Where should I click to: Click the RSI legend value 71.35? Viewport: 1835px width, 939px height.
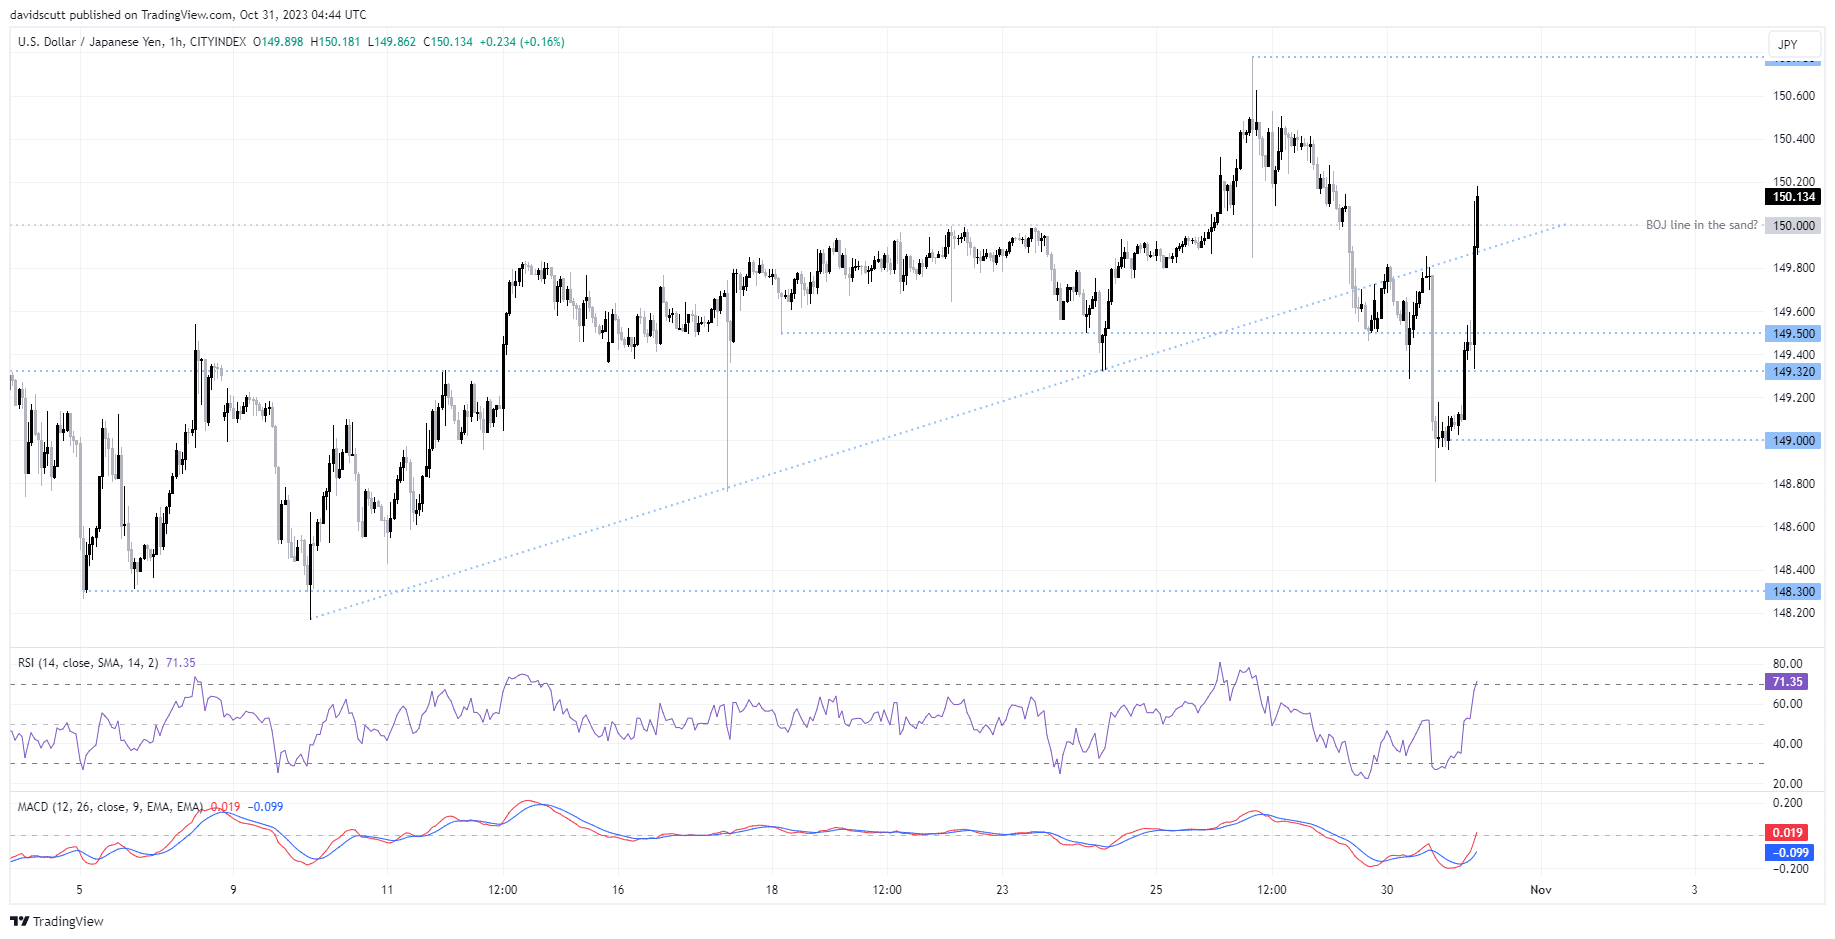(181, 663)
